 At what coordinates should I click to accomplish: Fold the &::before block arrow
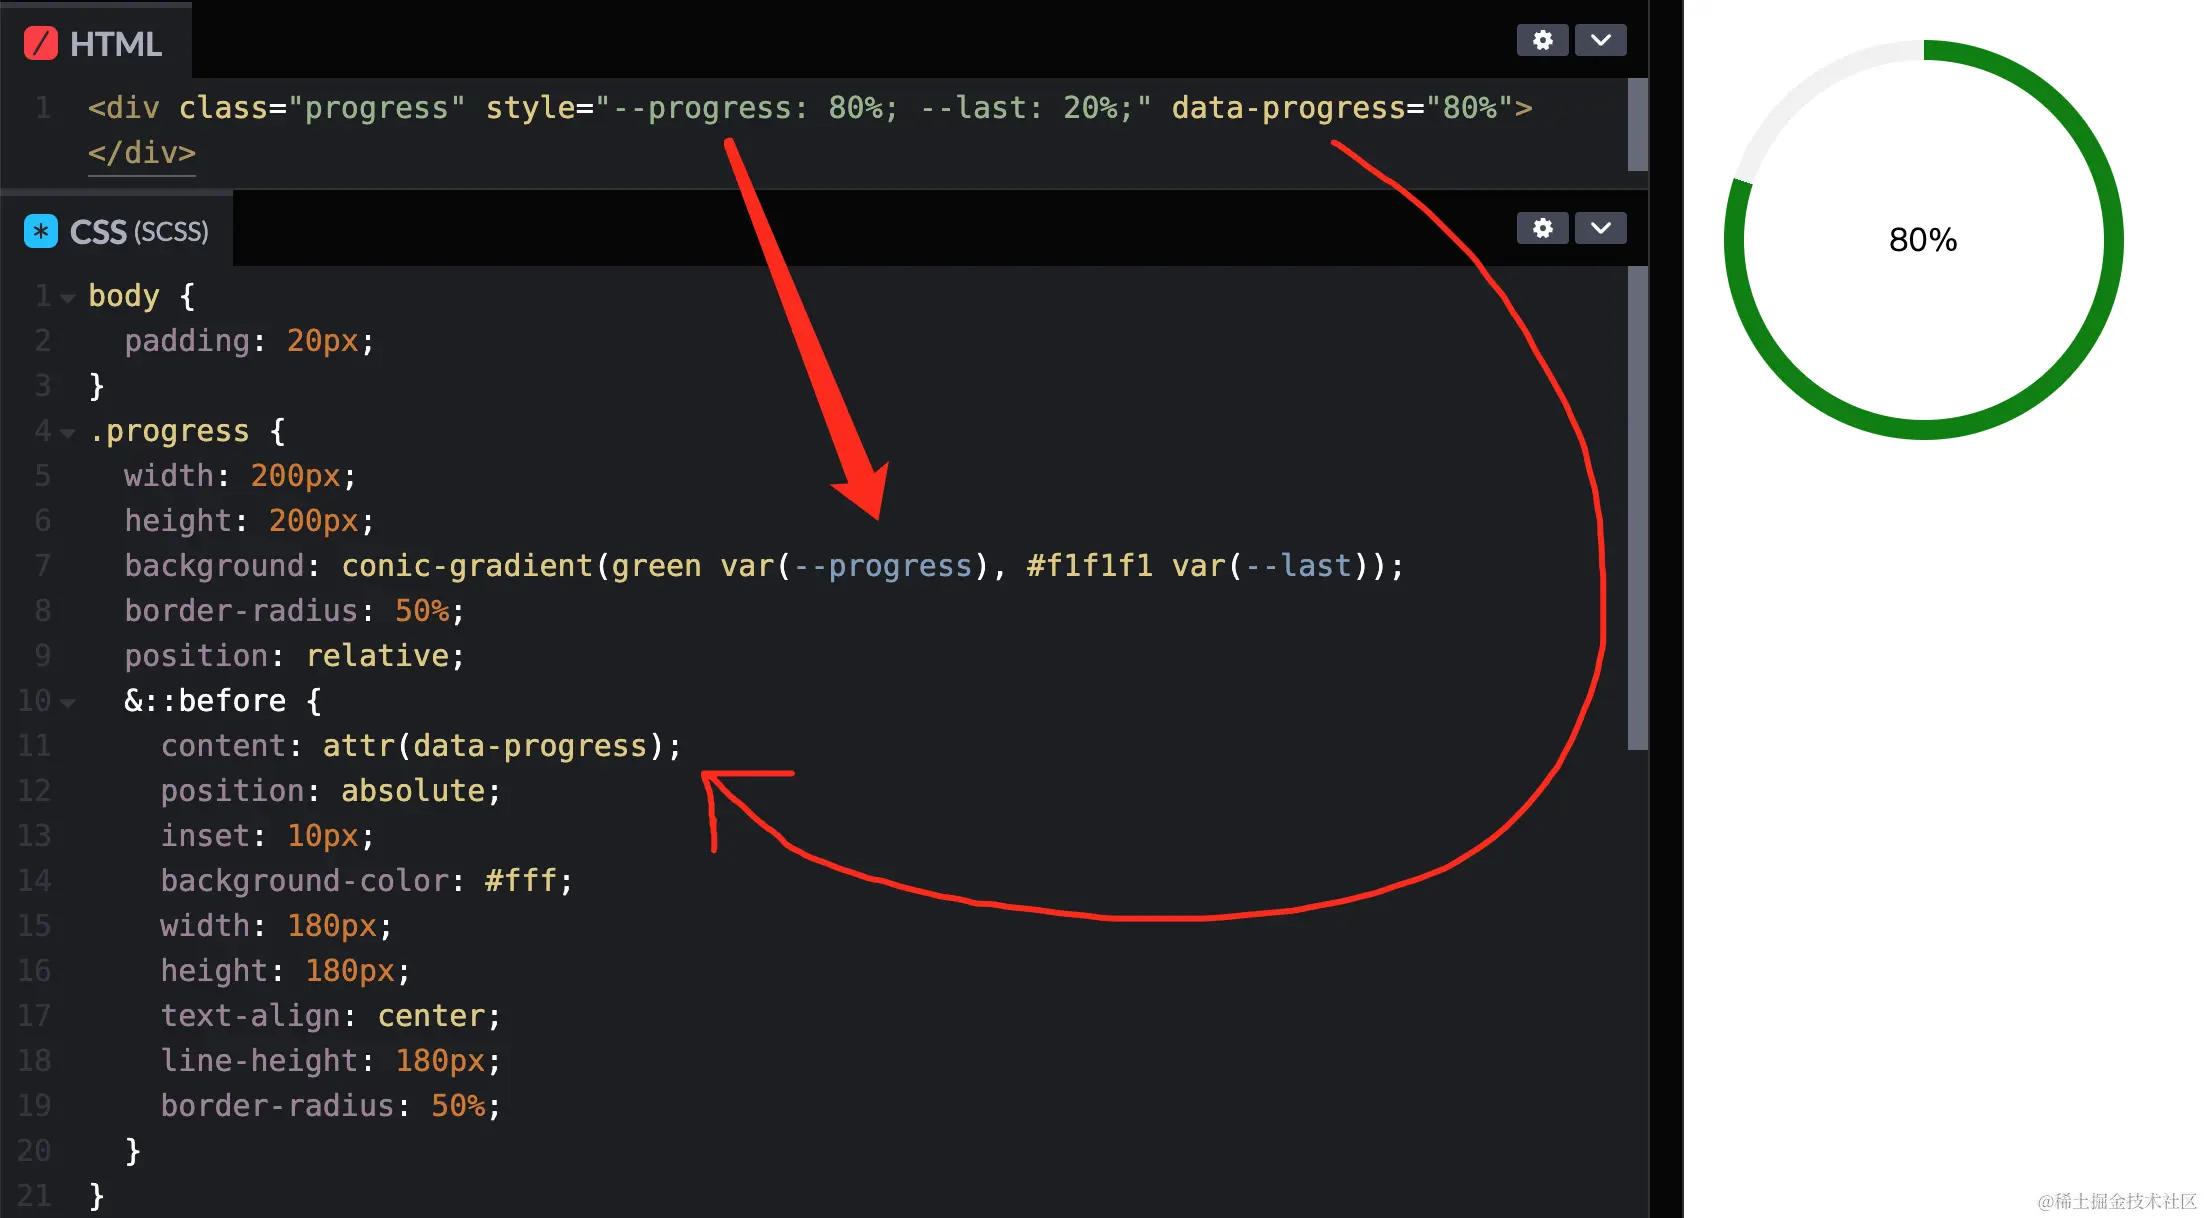(x=68, y=703)
